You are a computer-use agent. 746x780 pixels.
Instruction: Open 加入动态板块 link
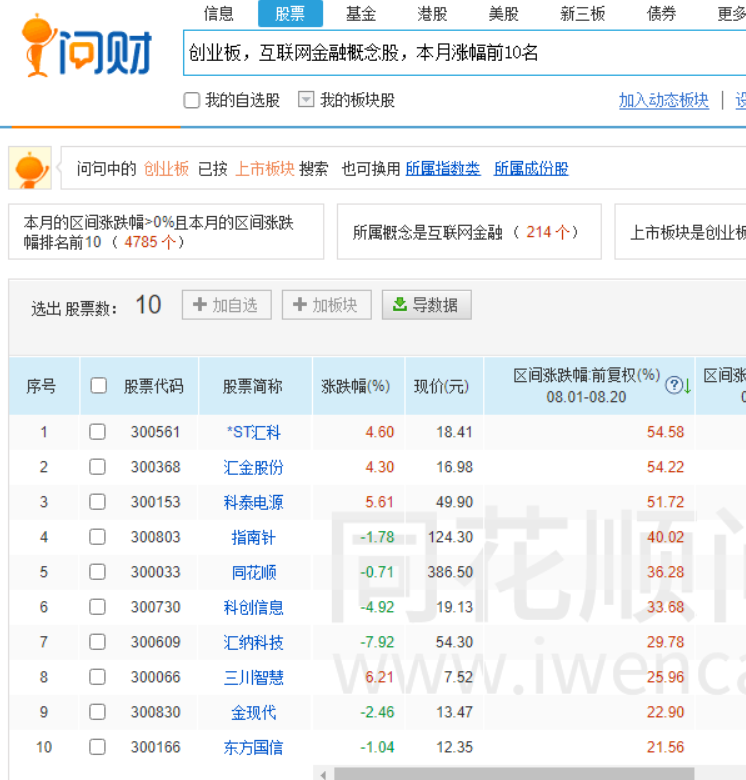663,100
